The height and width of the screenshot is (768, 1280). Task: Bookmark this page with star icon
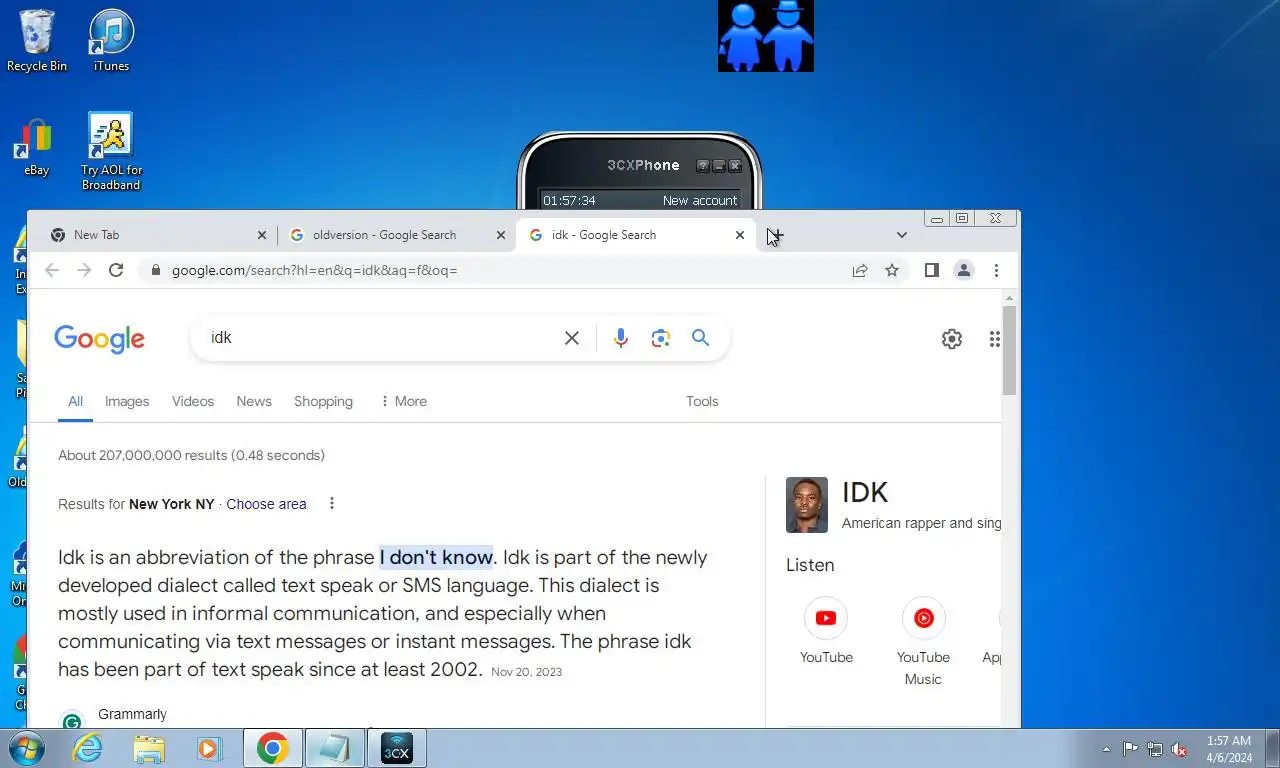click(892, 270)
